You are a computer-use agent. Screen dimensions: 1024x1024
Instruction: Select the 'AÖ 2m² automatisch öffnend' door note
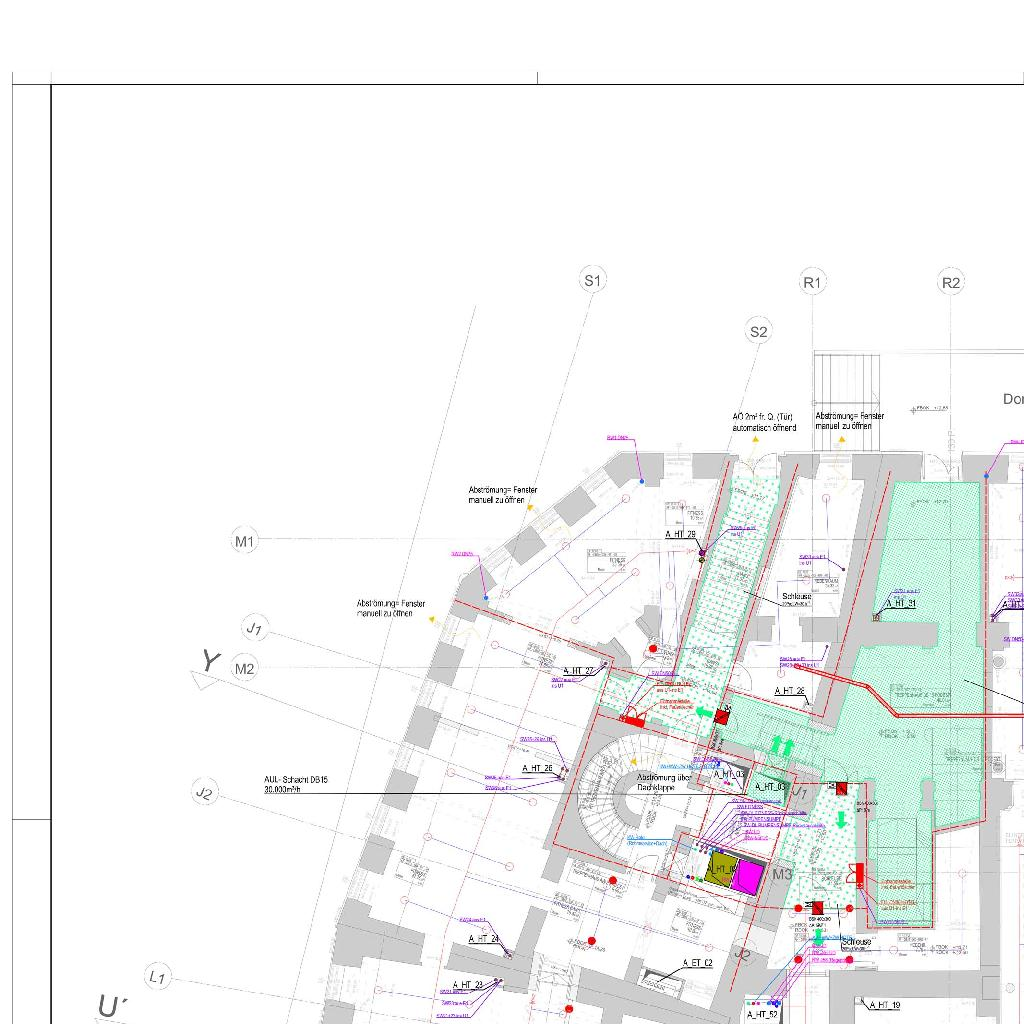[764, 422]
